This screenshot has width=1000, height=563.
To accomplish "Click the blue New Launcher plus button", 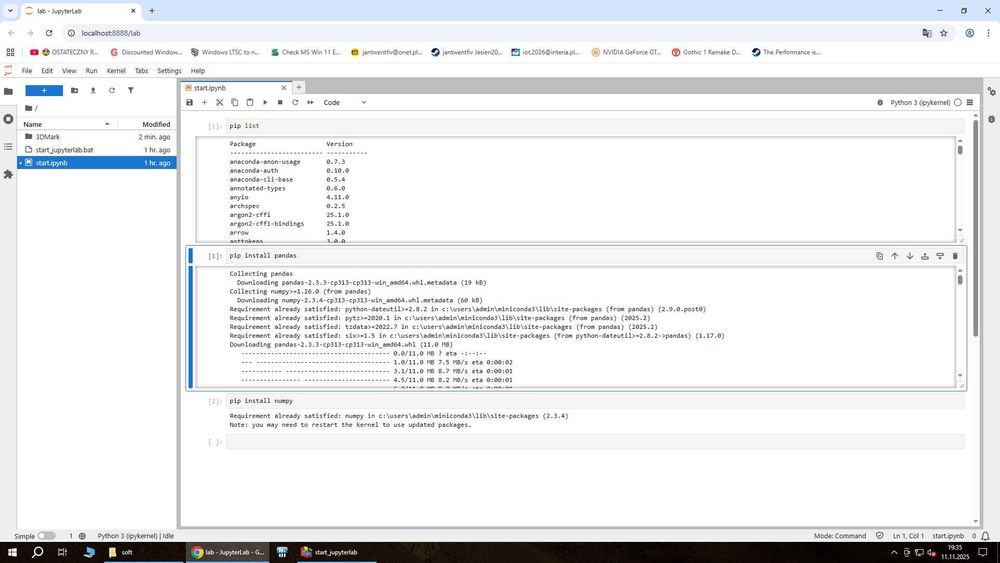I will tap(44, 91).
